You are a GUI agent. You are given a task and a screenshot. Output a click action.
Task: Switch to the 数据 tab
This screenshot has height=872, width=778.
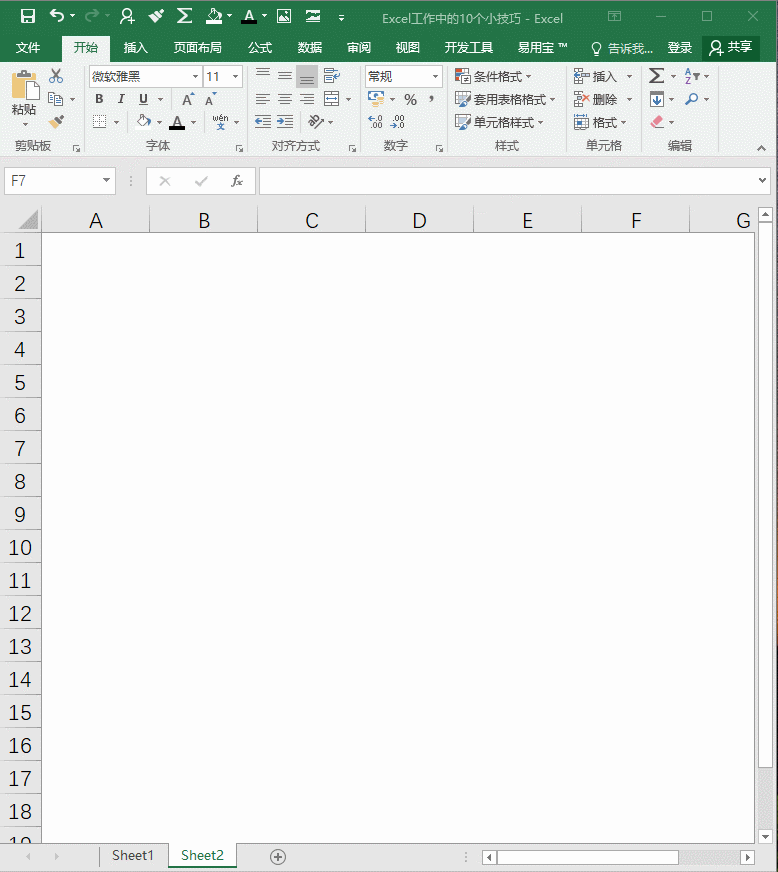point(309,48)
